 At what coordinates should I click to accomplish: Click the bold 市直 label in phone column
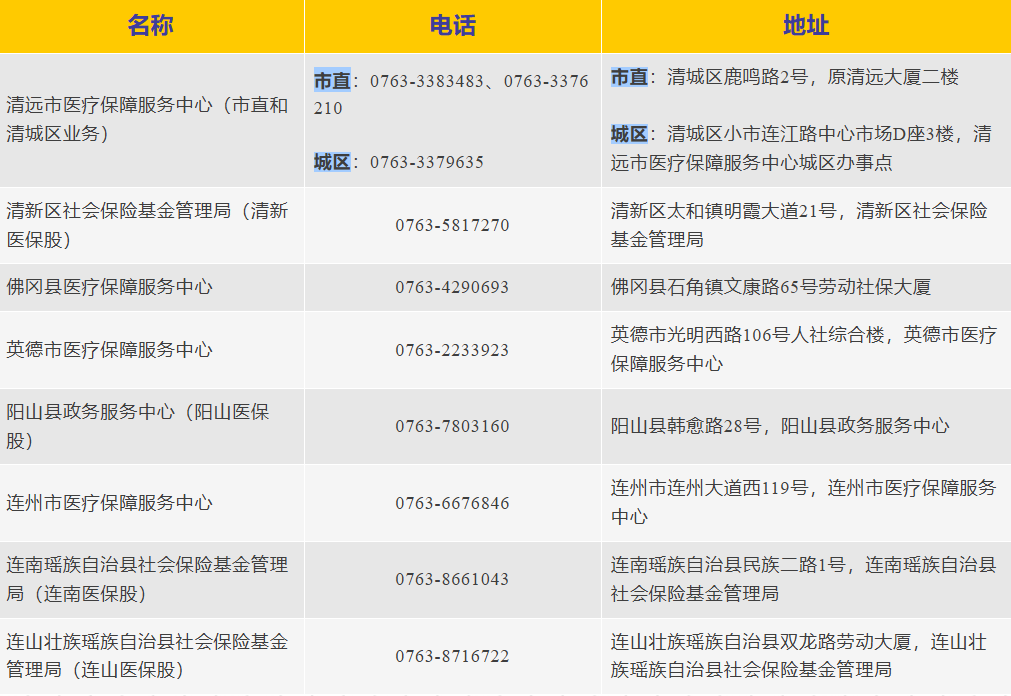pos(332,81)
